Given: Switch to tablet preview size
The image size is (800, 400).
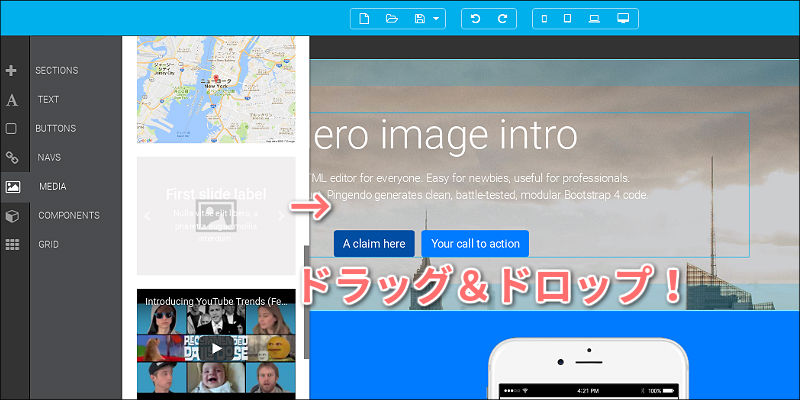Looking at the screenshot, I should pos(567,19).
